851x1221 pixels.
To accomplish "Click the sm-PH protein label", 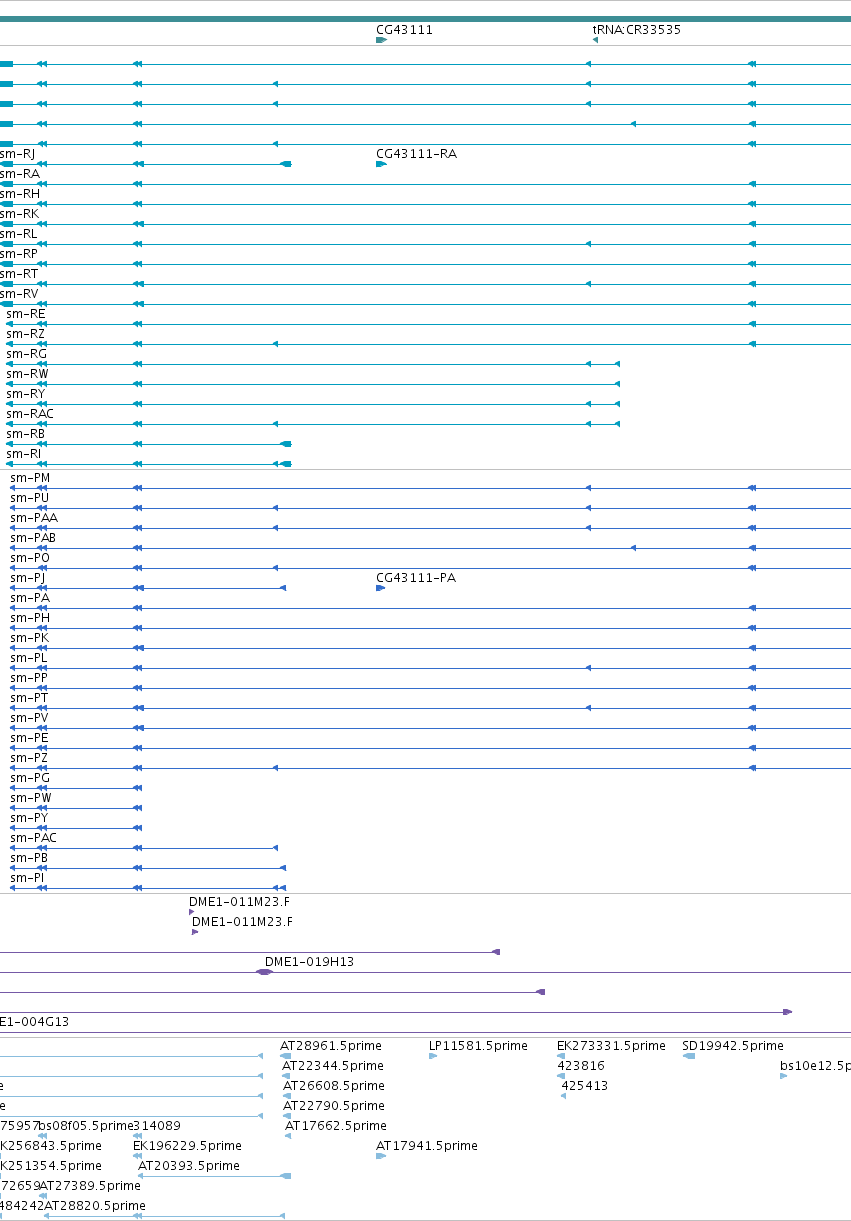I will [30, 618].
